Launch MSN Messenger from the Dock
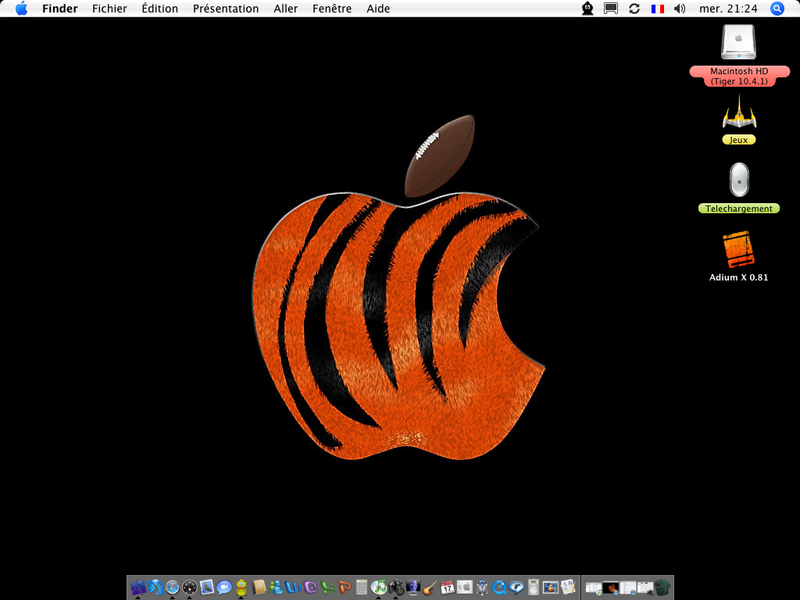The height and width of the screenshot is (600, 800). point(276,588)
